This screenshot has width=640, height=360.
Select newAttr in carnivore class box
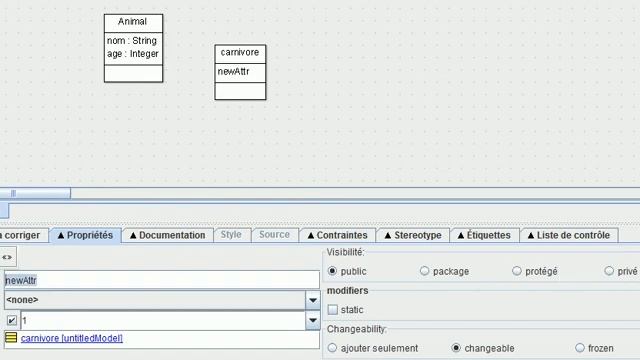click(x=233, y=71)
